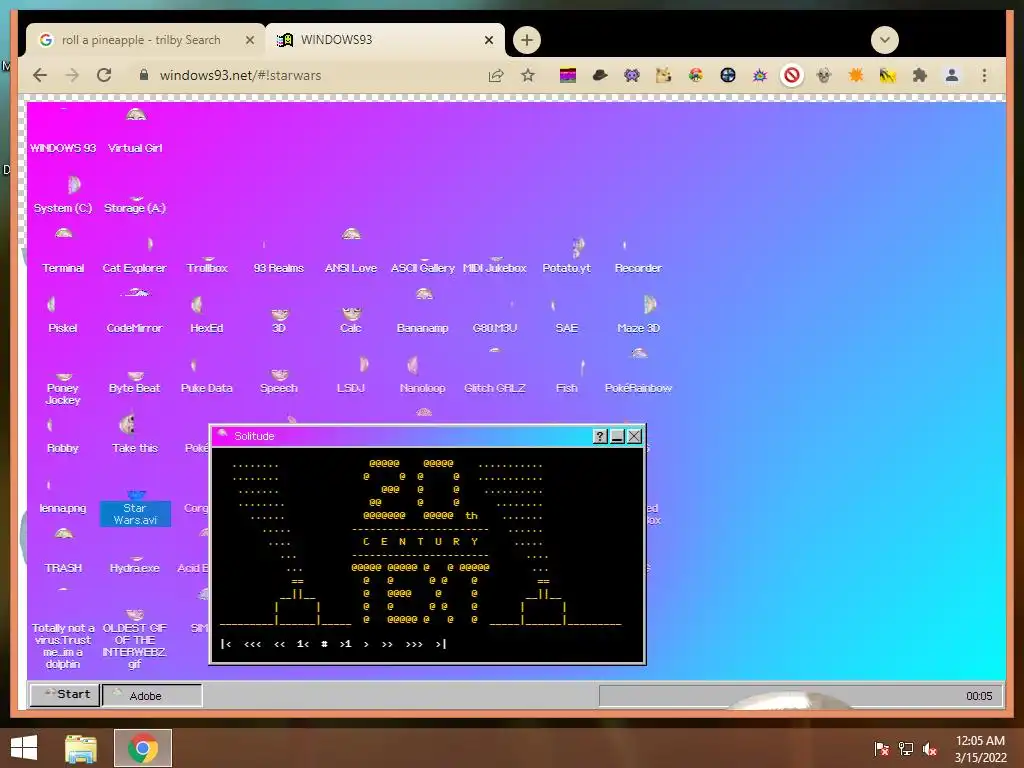Expand the tab search dropdown arrow
The height and width of the screenshot is (768, 1024).
coord(884,40)
